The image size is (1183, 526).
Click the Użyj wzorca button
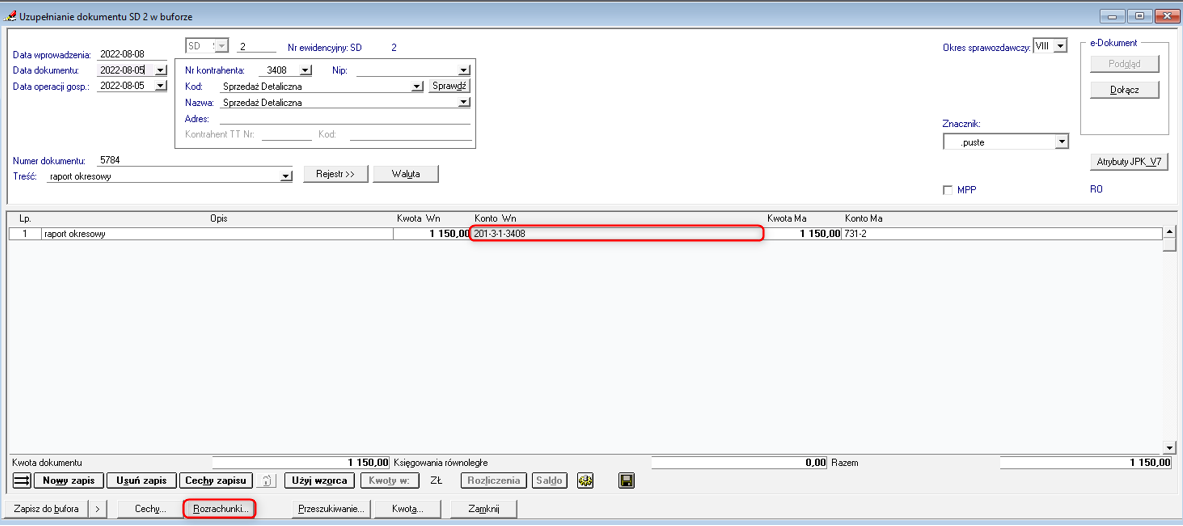[x=320, y=480]
